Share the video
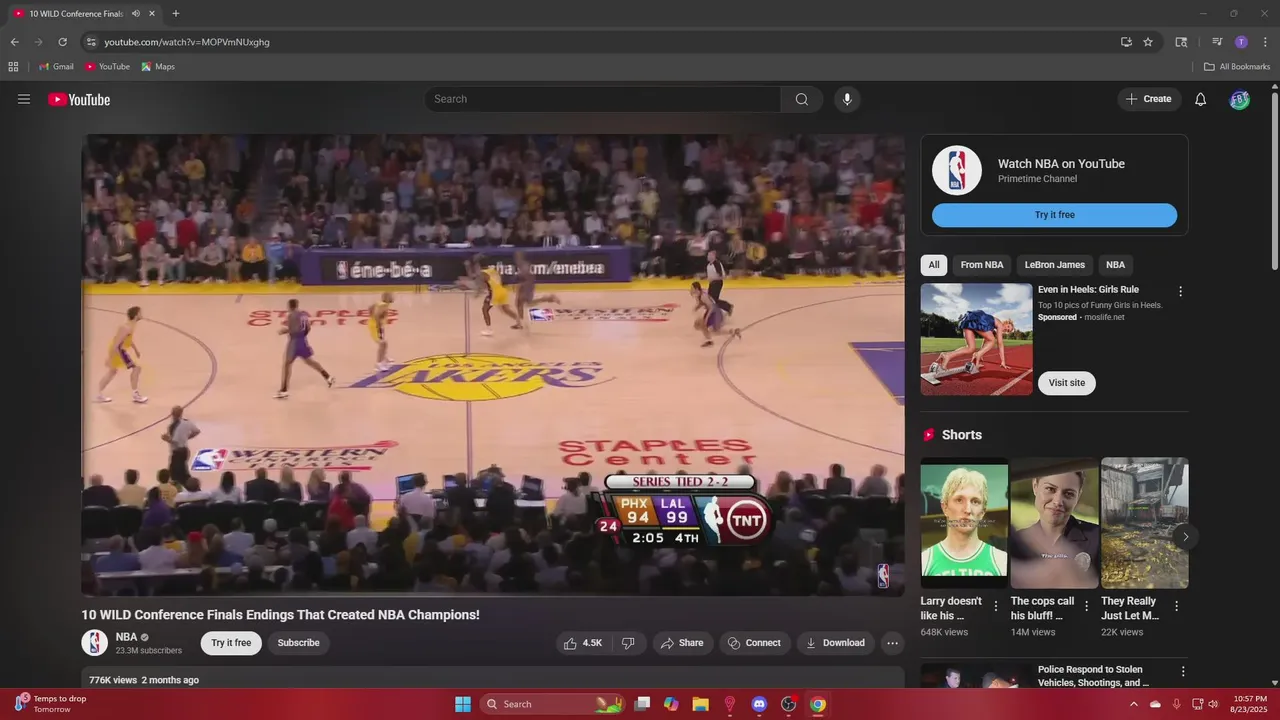Screen dimensions: 1280x720 click(x=683, y=643)
